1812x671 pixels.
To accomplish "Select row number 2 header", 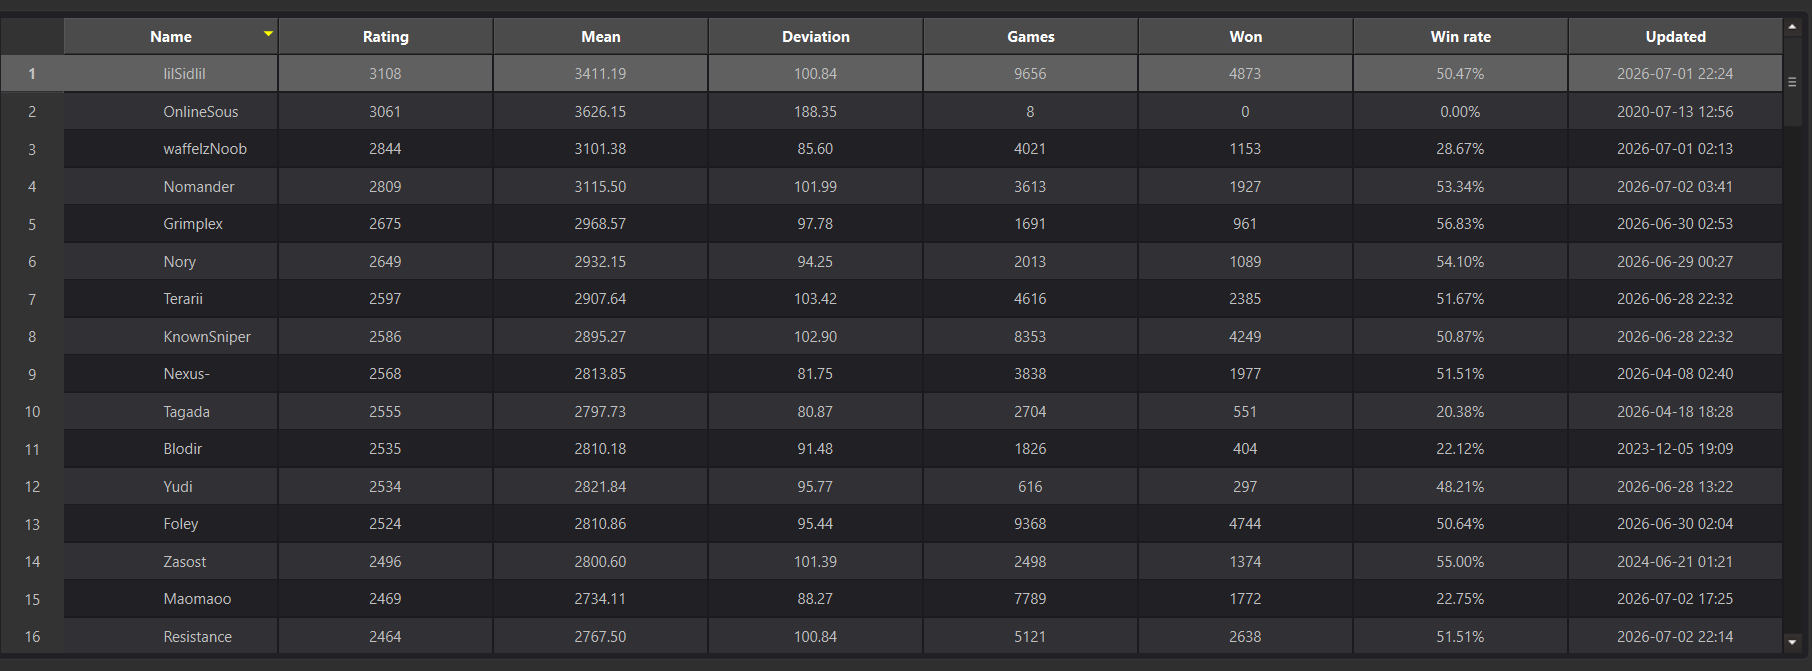I will point(32,111).
